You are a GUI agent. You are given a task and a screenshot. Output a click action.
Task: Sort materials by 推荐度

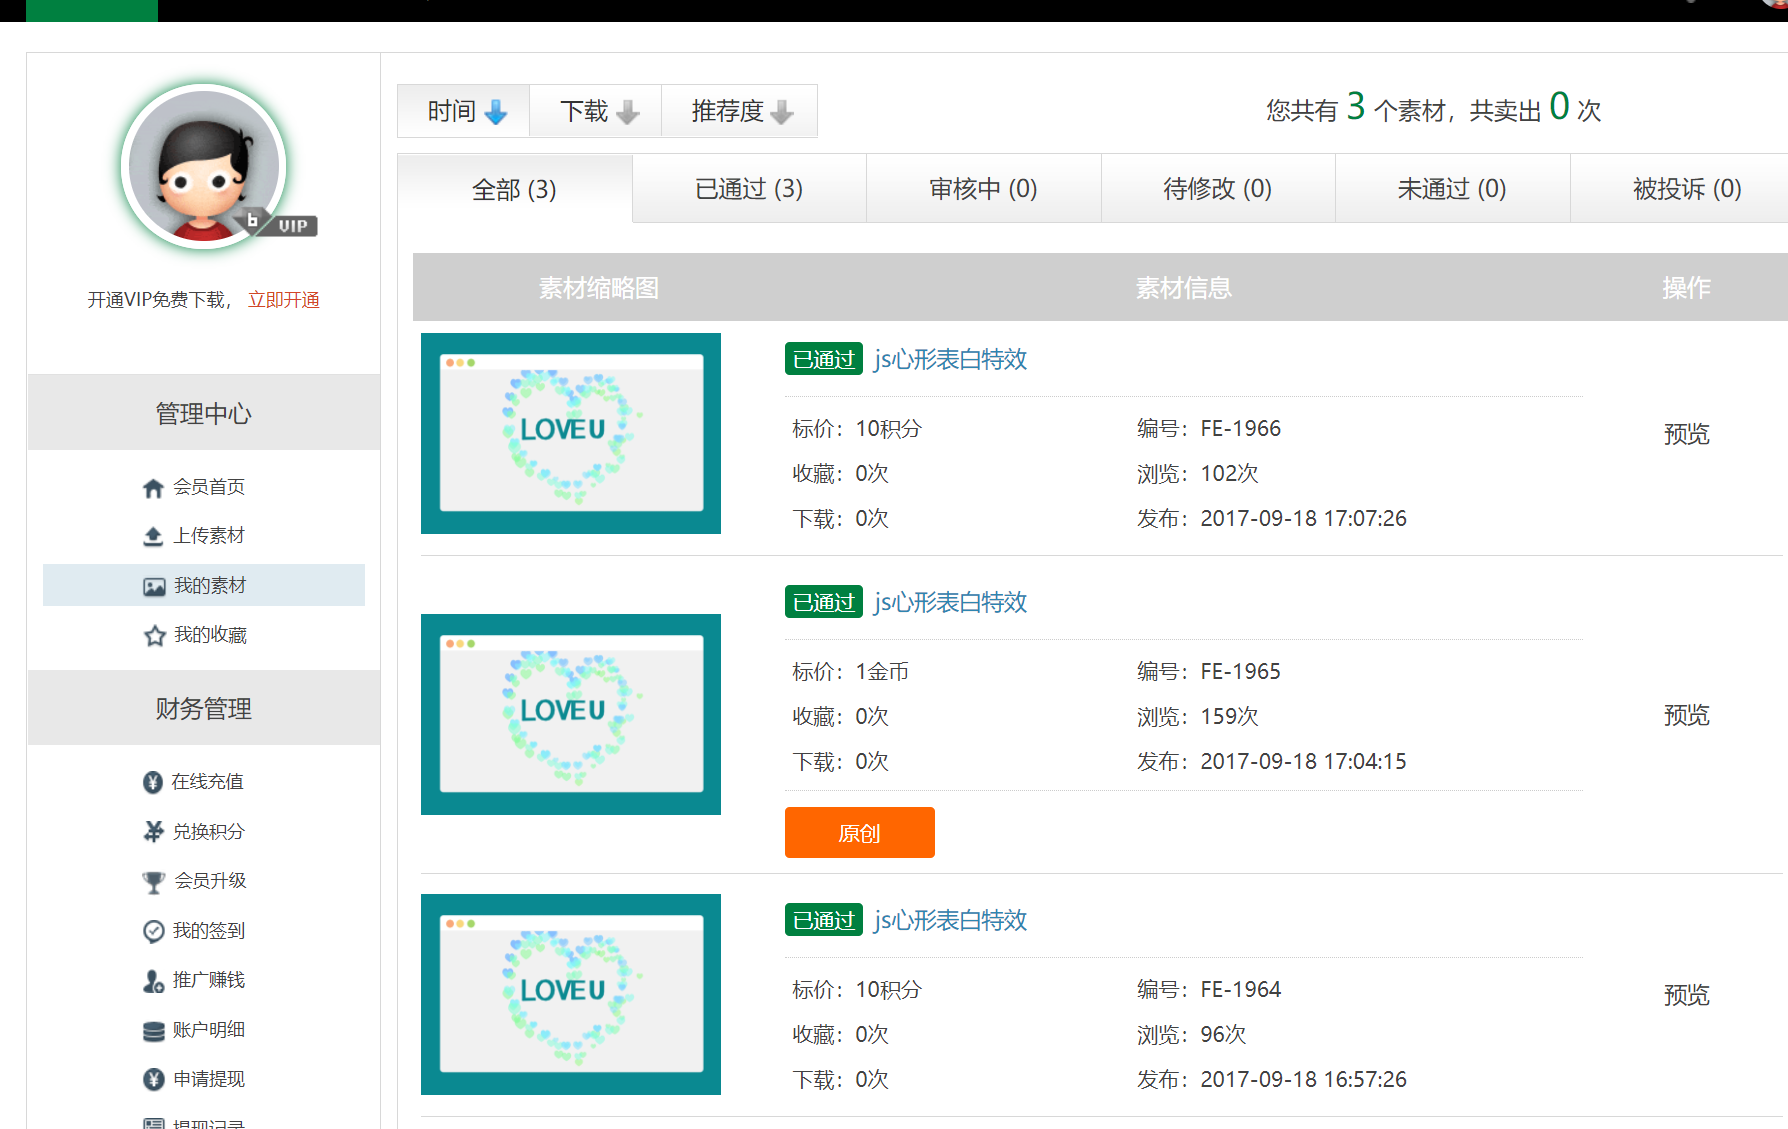(x=739, y=111)
